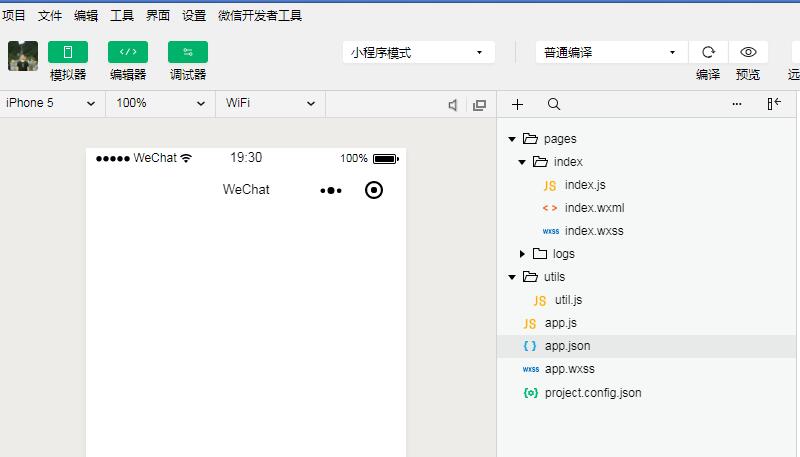Click the JS icon beside app.js
The image size is (800, 457).
click(530, 324)
